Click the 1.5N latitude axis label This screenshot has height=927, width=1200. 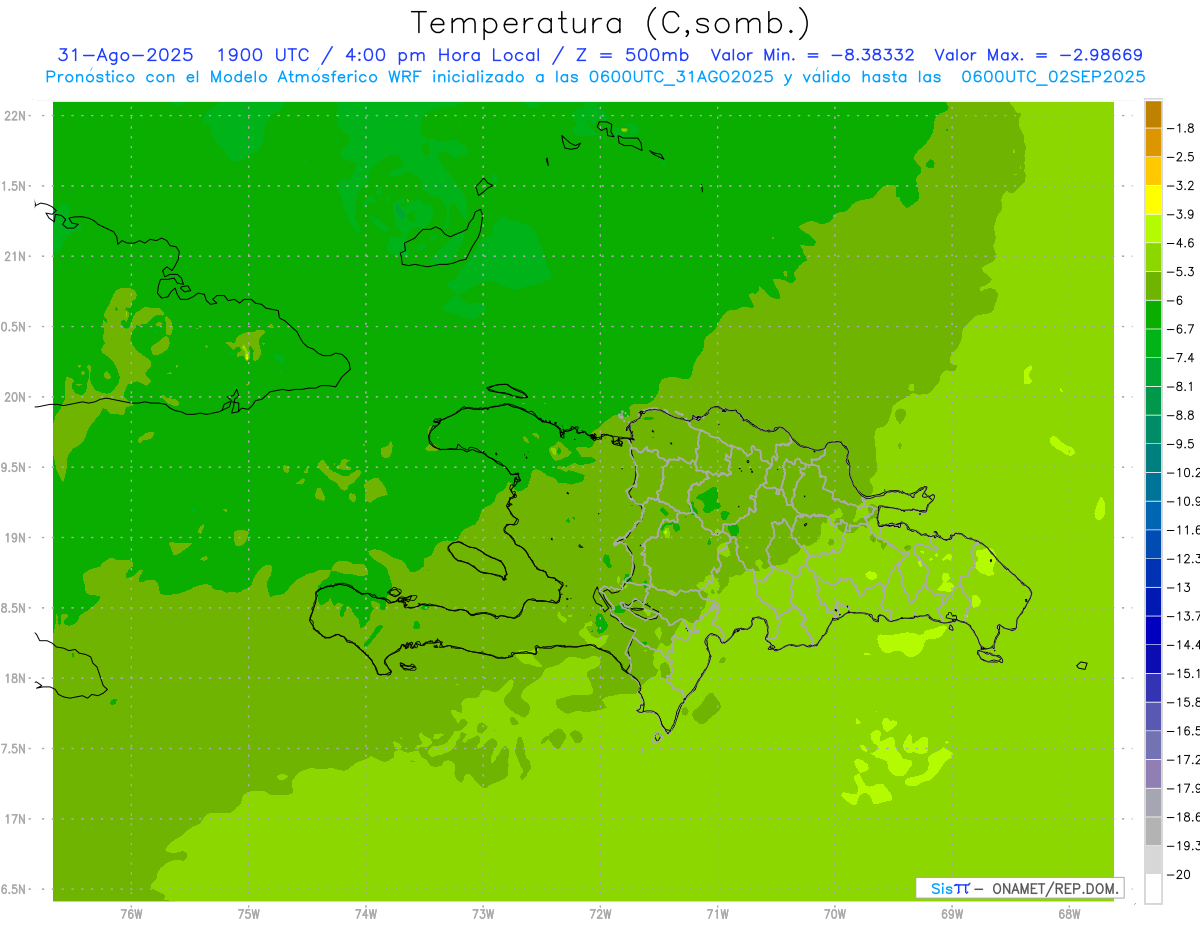[15, 186]
